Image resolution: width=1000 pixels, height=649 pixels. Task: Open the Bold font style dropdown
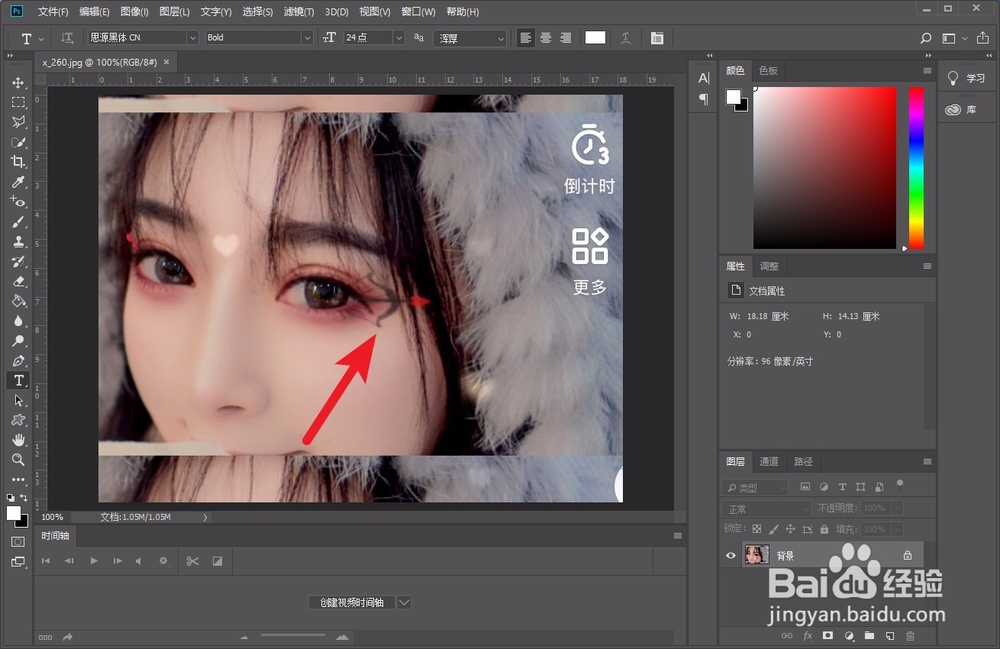tap(305, 37)
